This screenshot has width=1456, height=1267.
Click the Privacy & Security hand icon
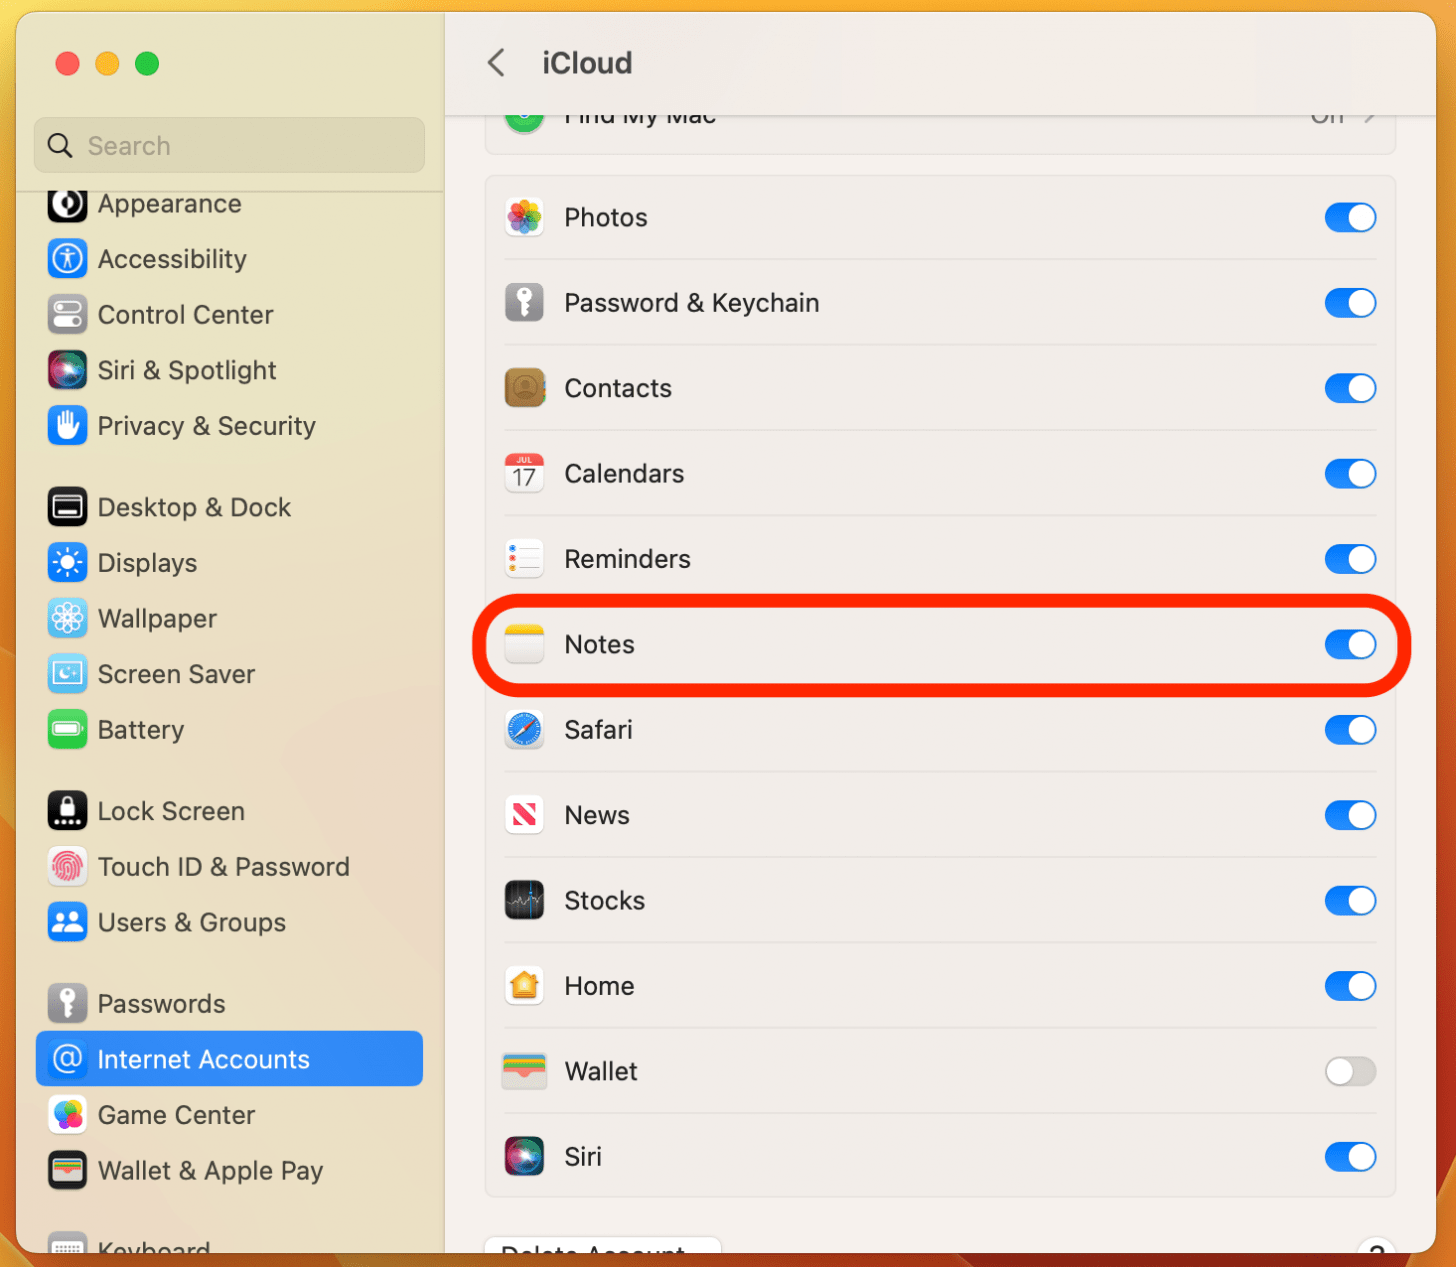tap(67, 426)
